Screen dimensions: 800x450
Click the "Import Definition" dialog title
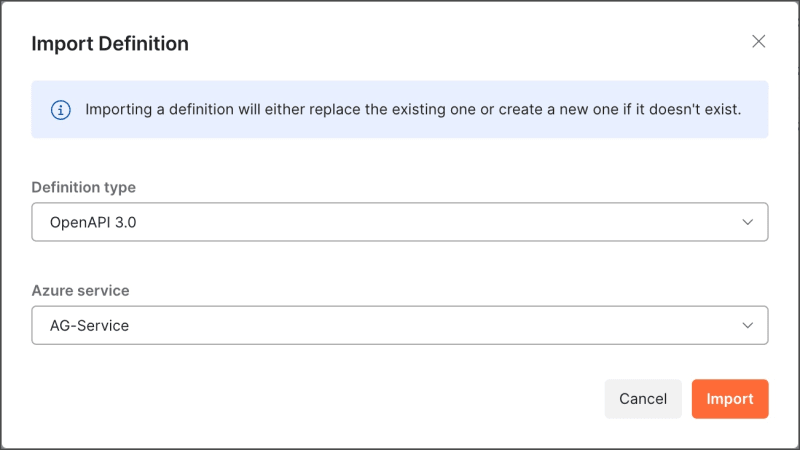point(110,44)
